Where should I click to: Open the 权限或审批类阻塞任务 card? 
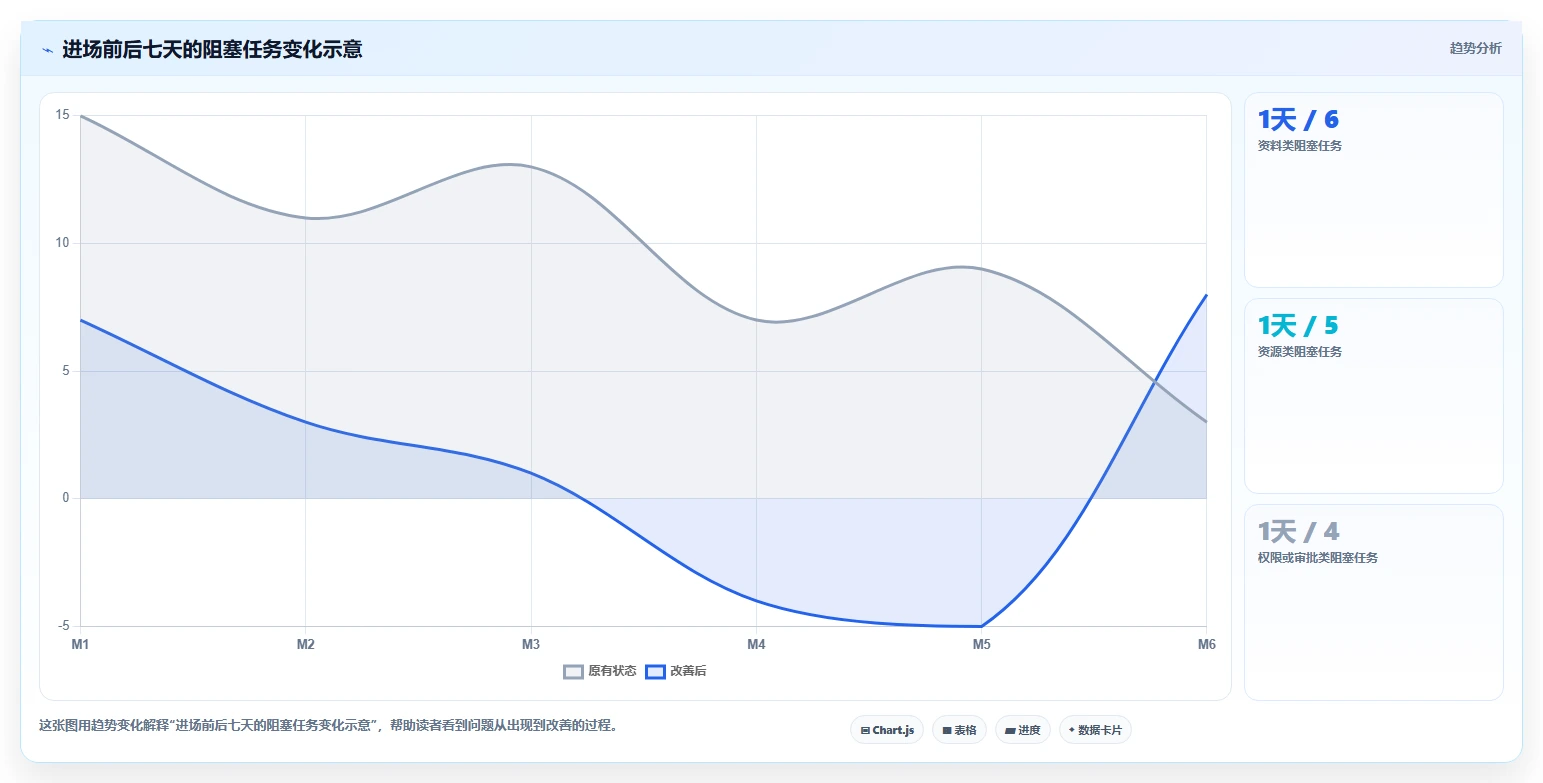tap(1373, 602)
